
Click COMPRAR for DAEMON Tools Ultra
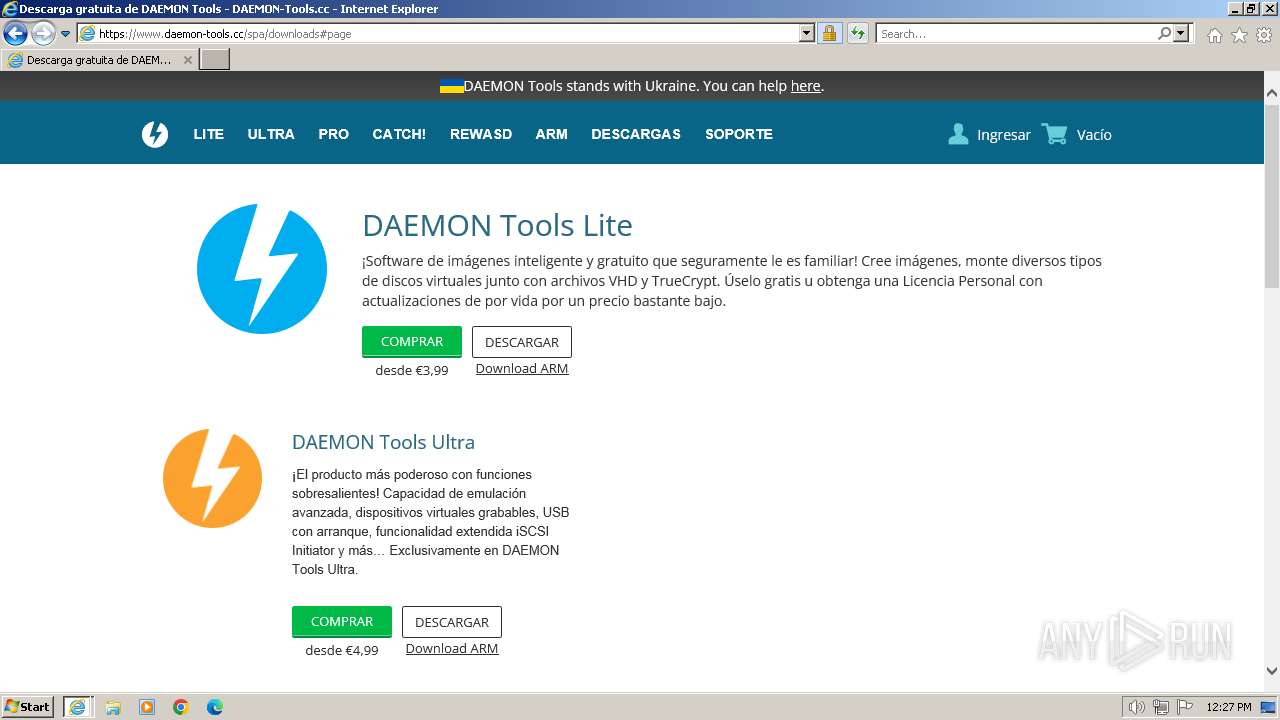(x=342, y=621)
